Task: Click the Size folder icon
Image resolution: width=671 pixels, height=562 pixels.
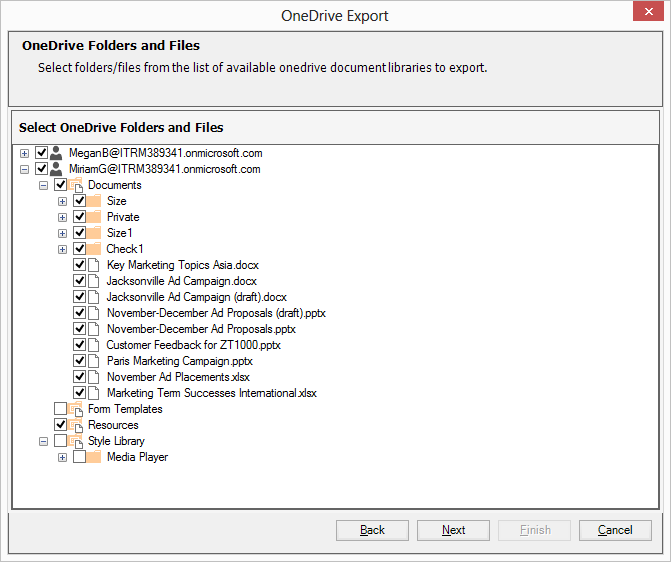Action: click(x=94, y=201)
